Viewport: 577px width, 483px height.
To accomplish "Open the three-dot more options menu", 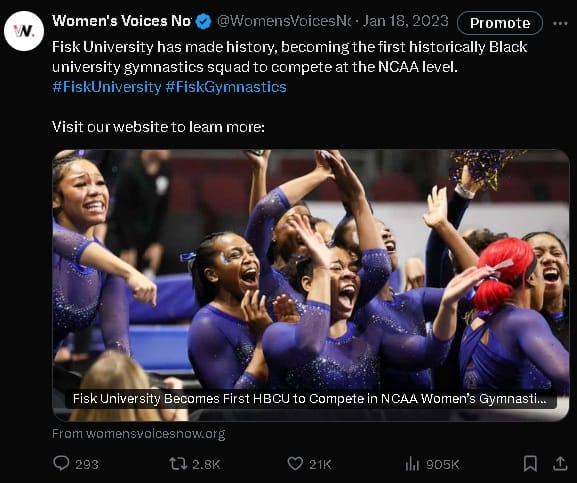I will (560, 24).
